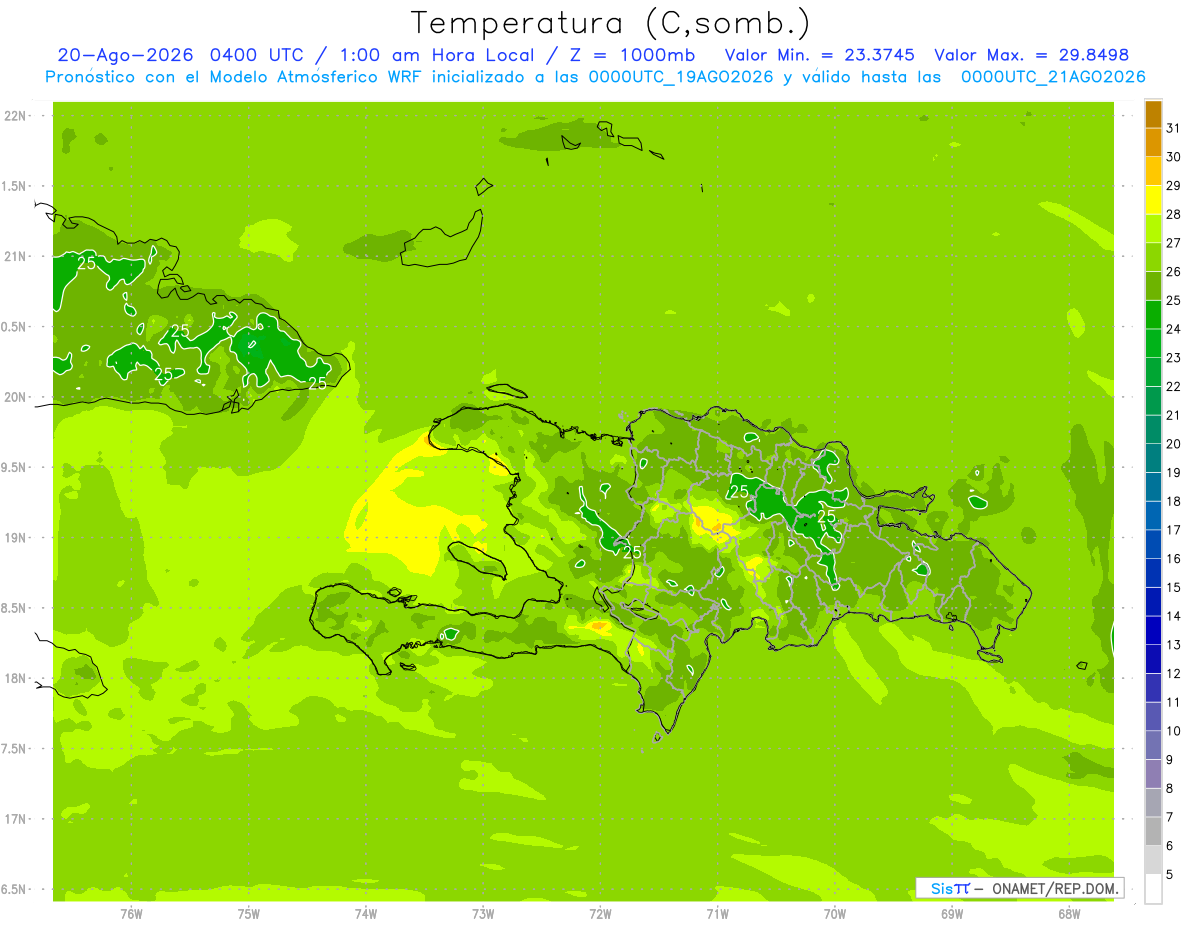Screen dimensions: 1200x927
Task: Click the "73W" longitude label
Action: pyautogui.click(x=483, y=914)
